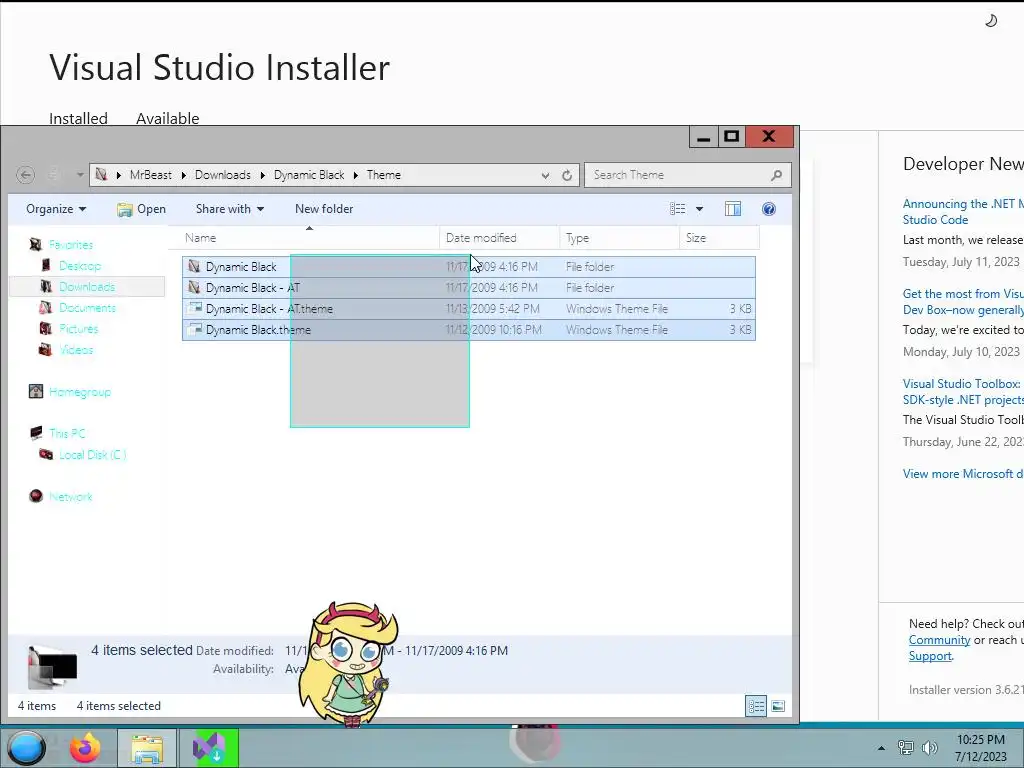This screenshot has width=1024, height=768.
Task: Open Get the most from Visual link
Action: coord(963,302)
